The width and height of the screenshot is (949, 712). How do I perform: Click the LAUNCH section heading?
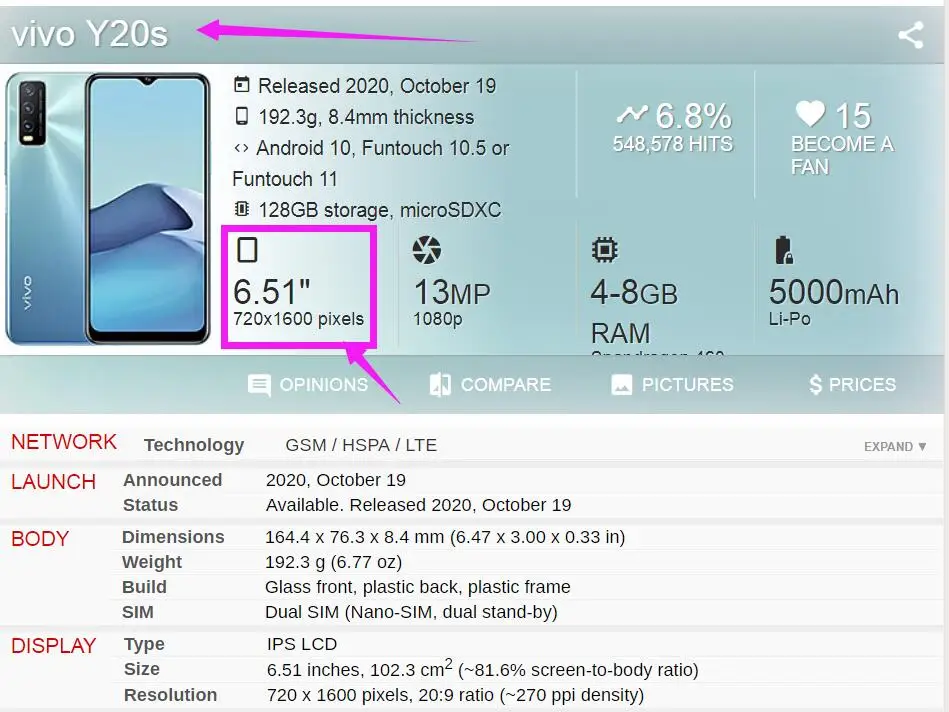pos(54,482)
